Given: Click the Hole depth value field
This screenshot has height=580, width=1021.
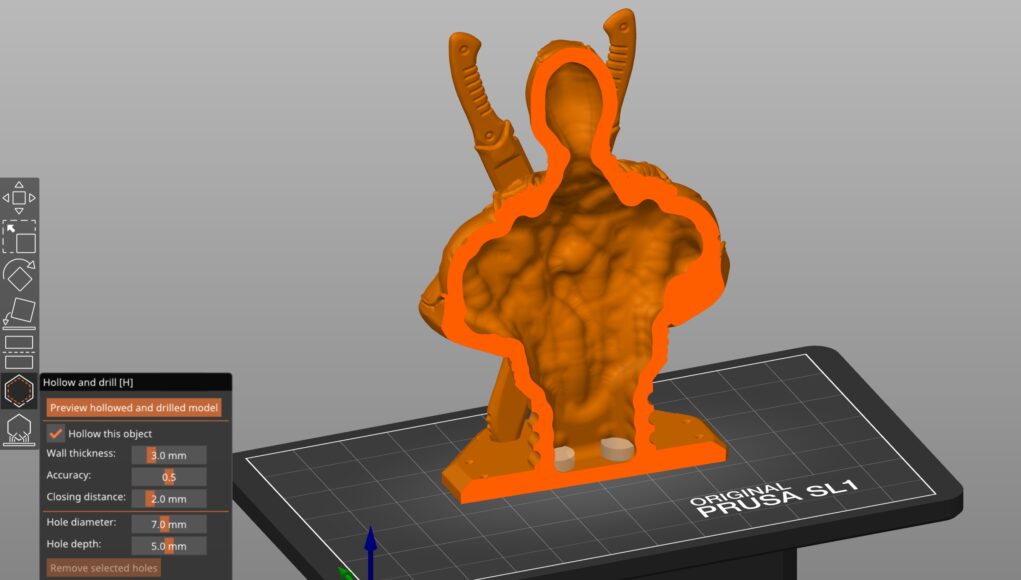Looking at the screenshot, I should pyautogui.click(x=169, y=545).
